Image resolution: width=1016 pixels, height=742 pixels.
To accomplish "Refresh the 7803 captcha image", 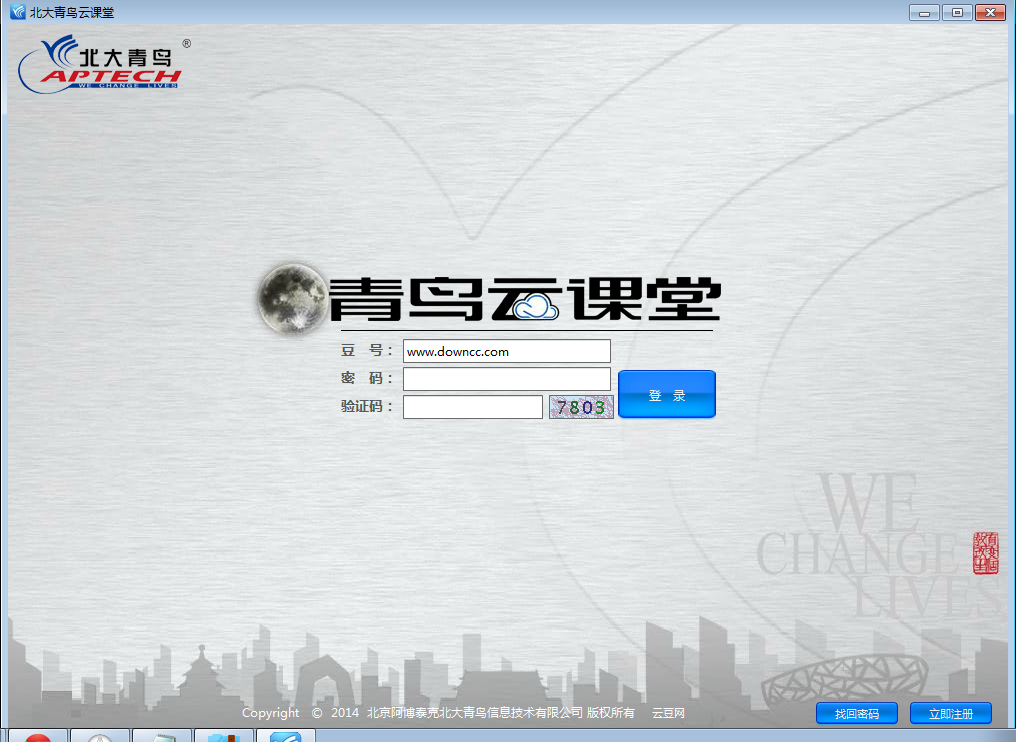I will coord(581,407).
